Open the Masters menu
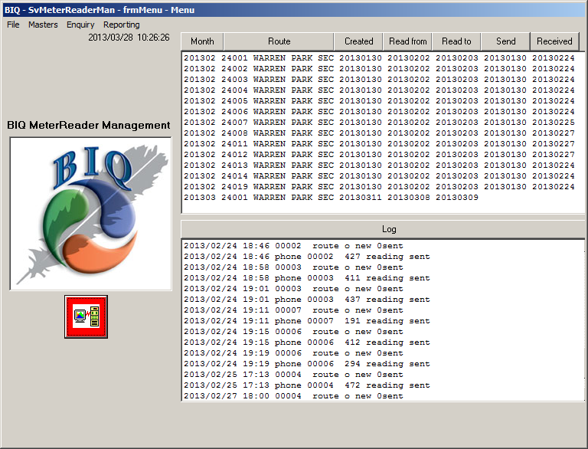The image size is (588, 449). click(43, 25)
